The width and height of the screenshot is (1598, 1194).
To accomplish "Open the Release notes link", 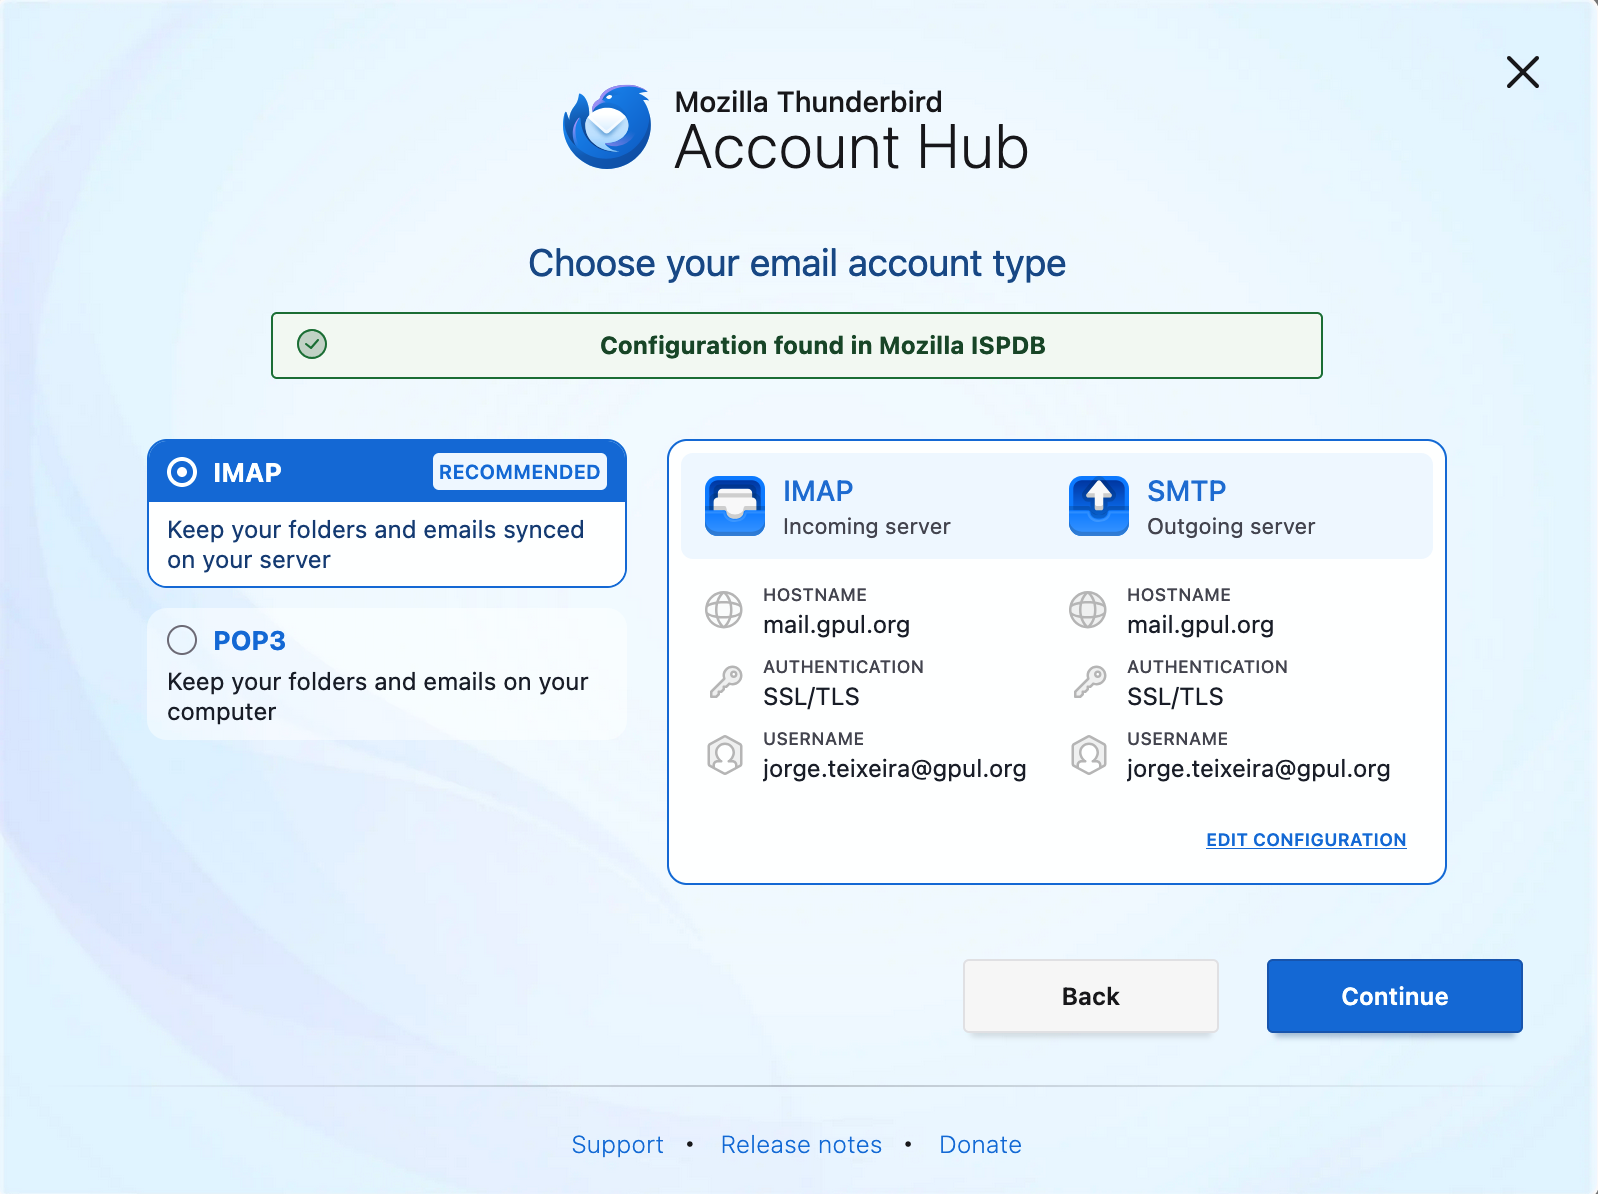I will tap(802, 1145).
